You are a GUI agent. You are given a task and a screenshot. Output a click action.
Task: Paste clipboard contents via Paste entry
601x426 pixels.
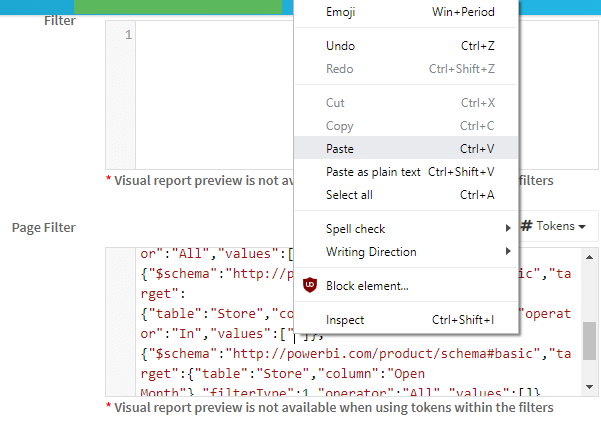340,149
